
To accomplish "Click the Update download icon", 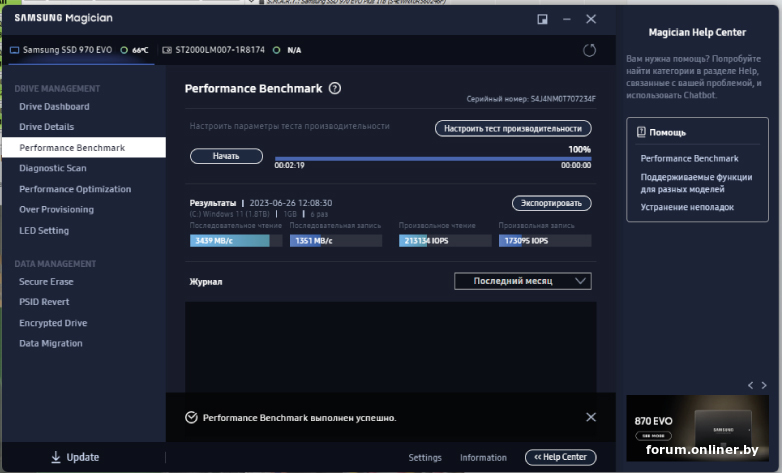I will point(56,457).
